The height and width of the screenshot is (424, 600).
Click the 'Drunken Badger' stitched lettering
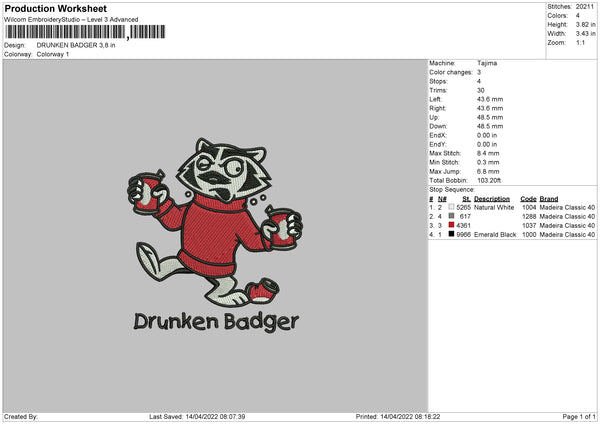(216, 322)
